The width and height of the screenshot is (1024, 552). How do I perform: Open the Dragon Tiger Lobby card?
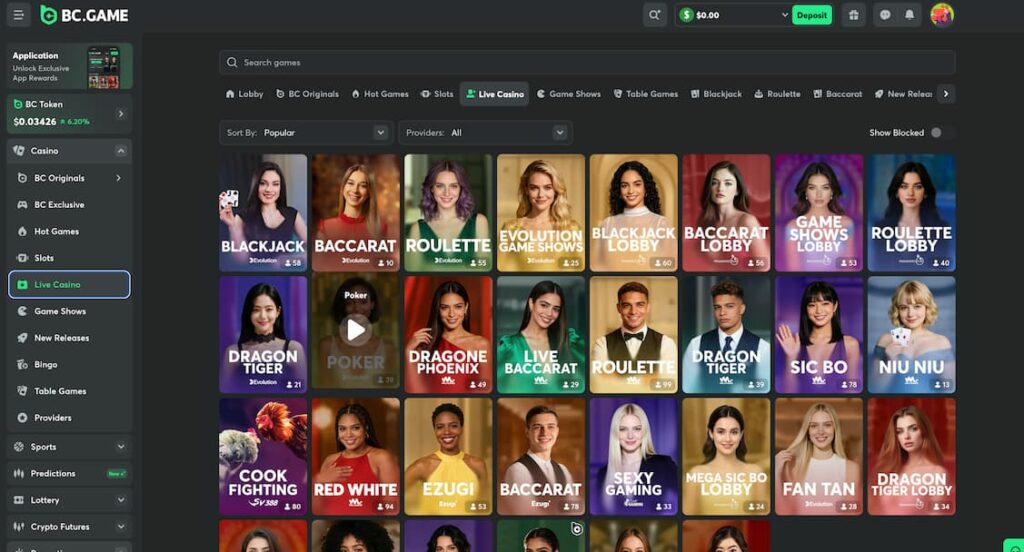click(x=912, y=457)
